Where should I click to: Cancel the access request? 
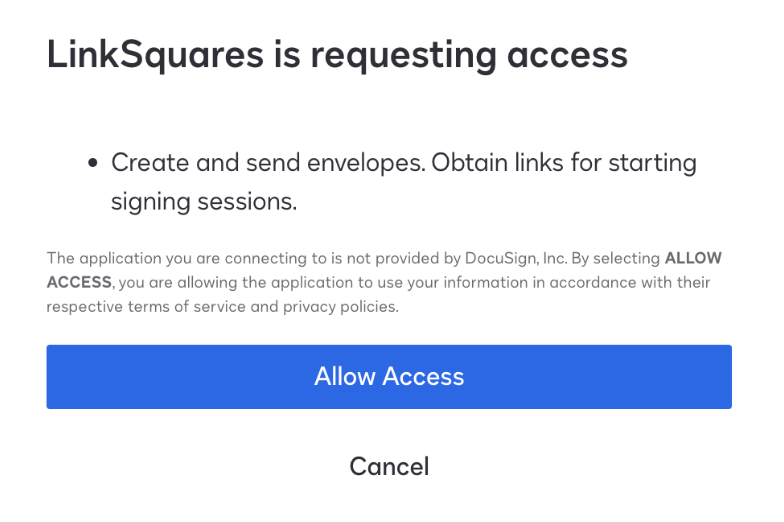[x=389, y=466]
